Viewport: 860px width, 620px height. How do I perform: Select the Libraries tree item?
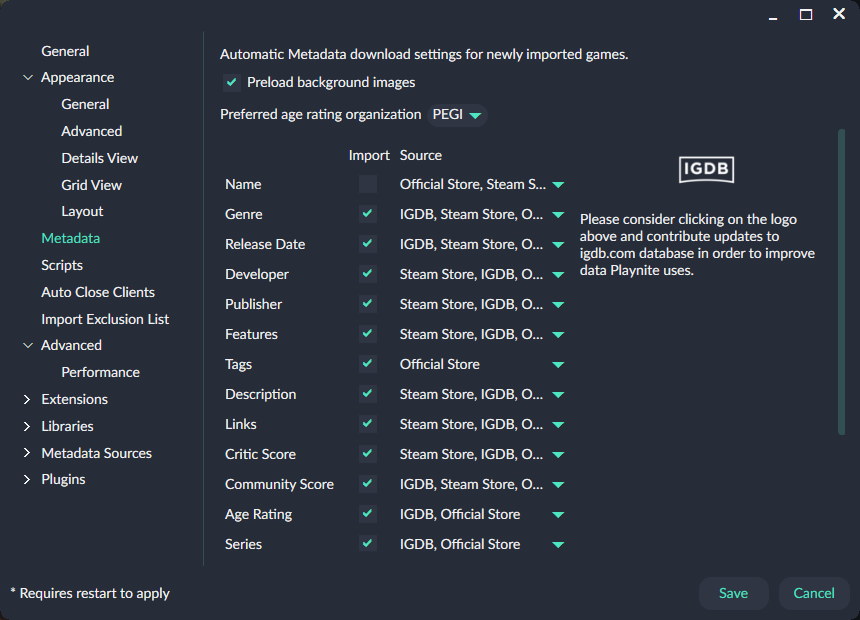pyautogui.click(x=67, y=426)
